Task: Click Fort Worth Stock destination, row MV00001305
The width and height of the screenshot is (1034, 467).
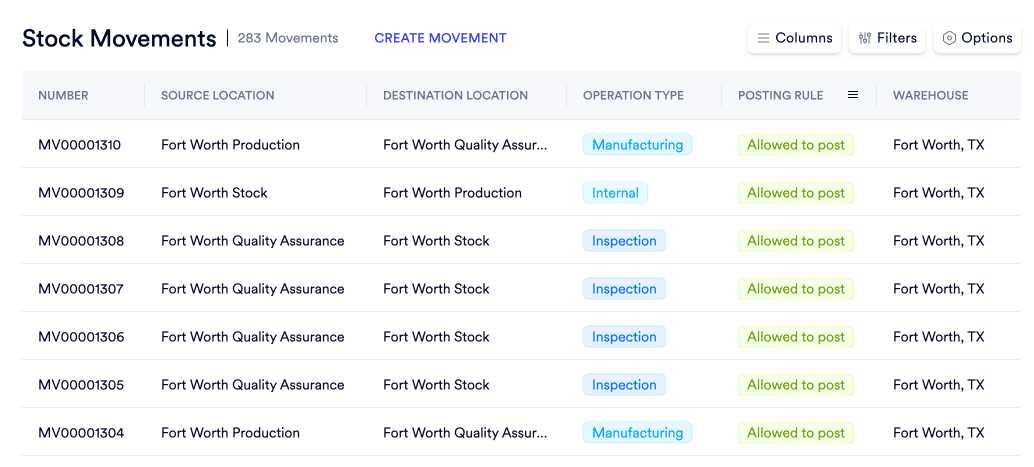Action: tap(437, 385)
